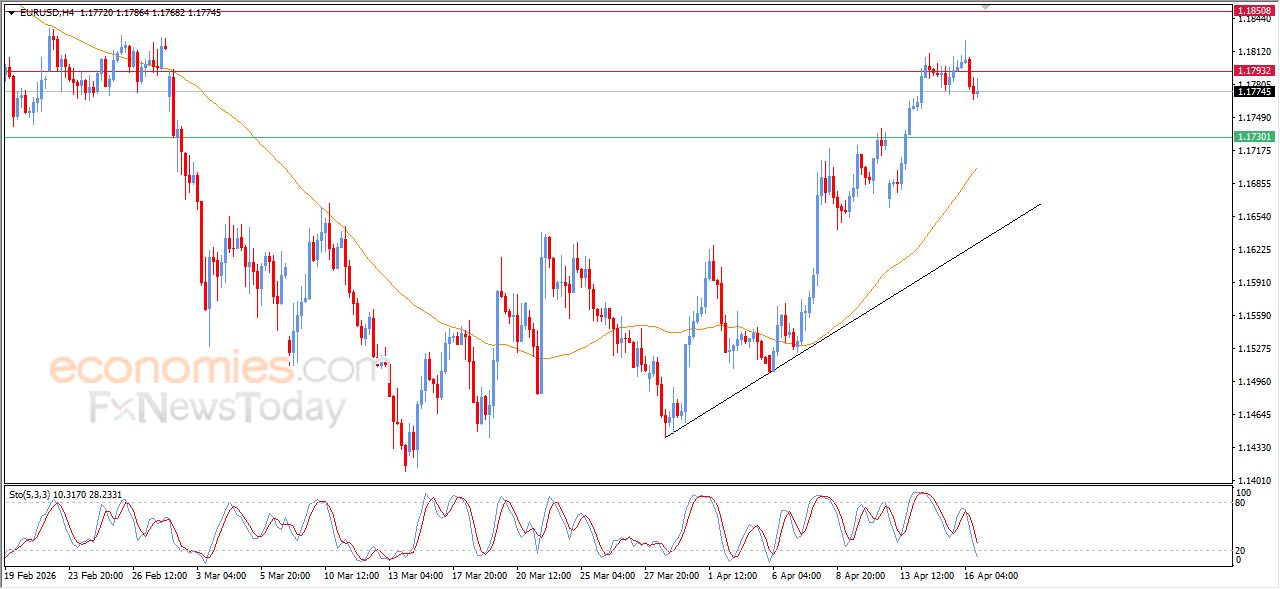Click the 1.16855 price axis value
Viewport: 1280px width, 589px height.
pyautogui.click(x=1253, y=184)
